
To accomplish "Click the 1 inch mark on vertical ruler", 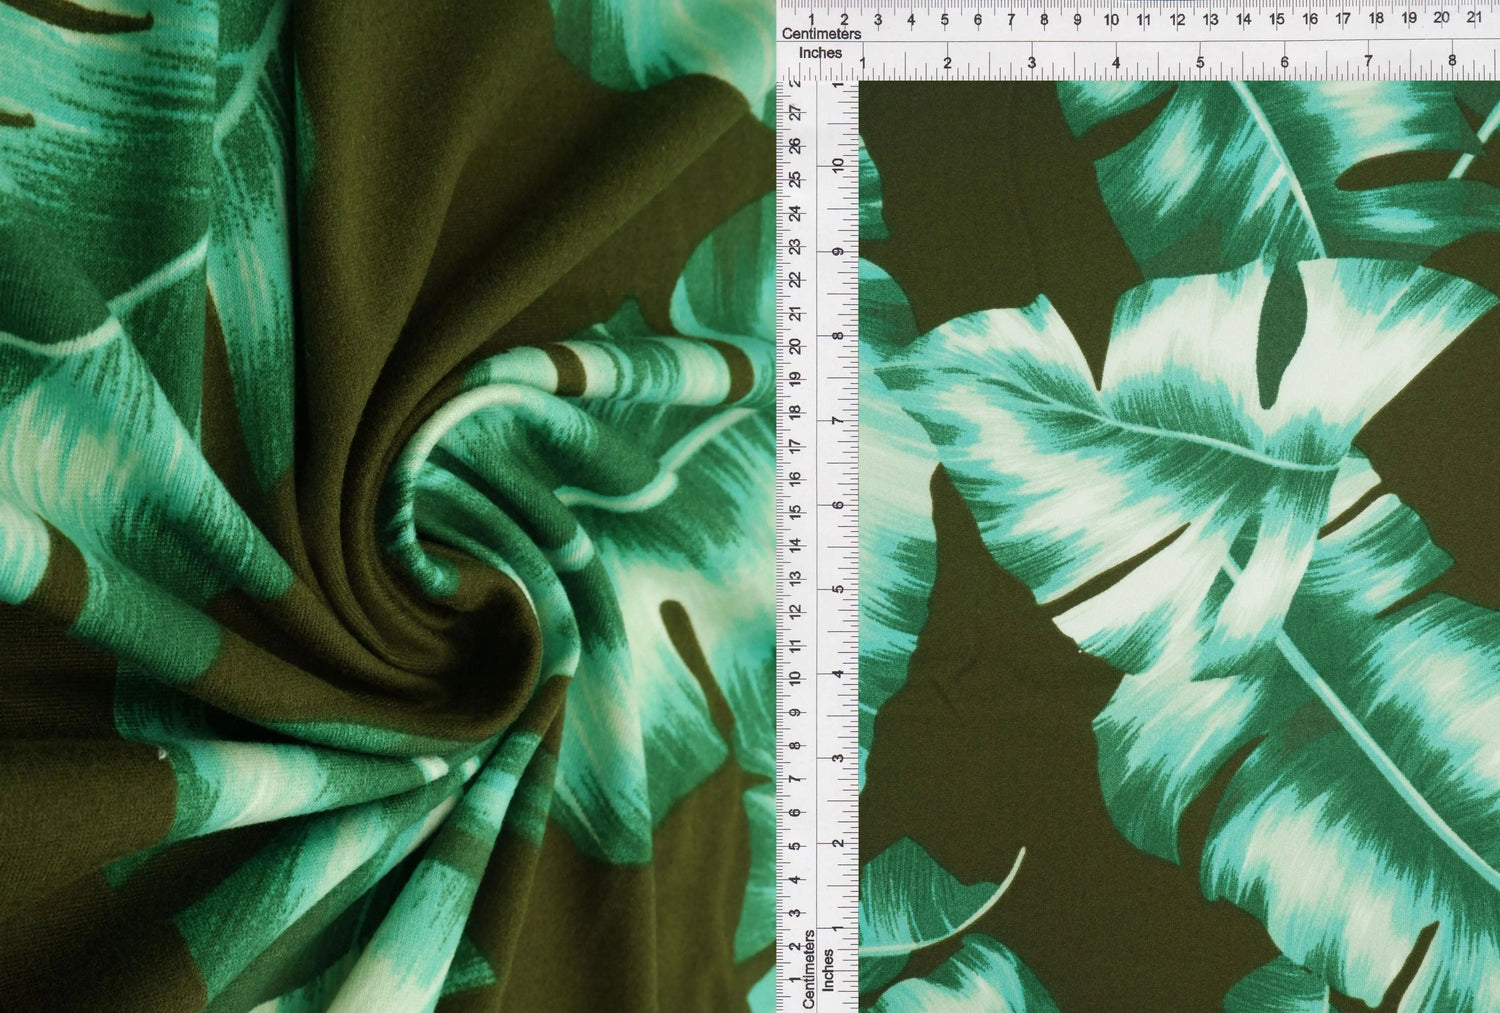I will pyautogui.click(x=840, y=926).
